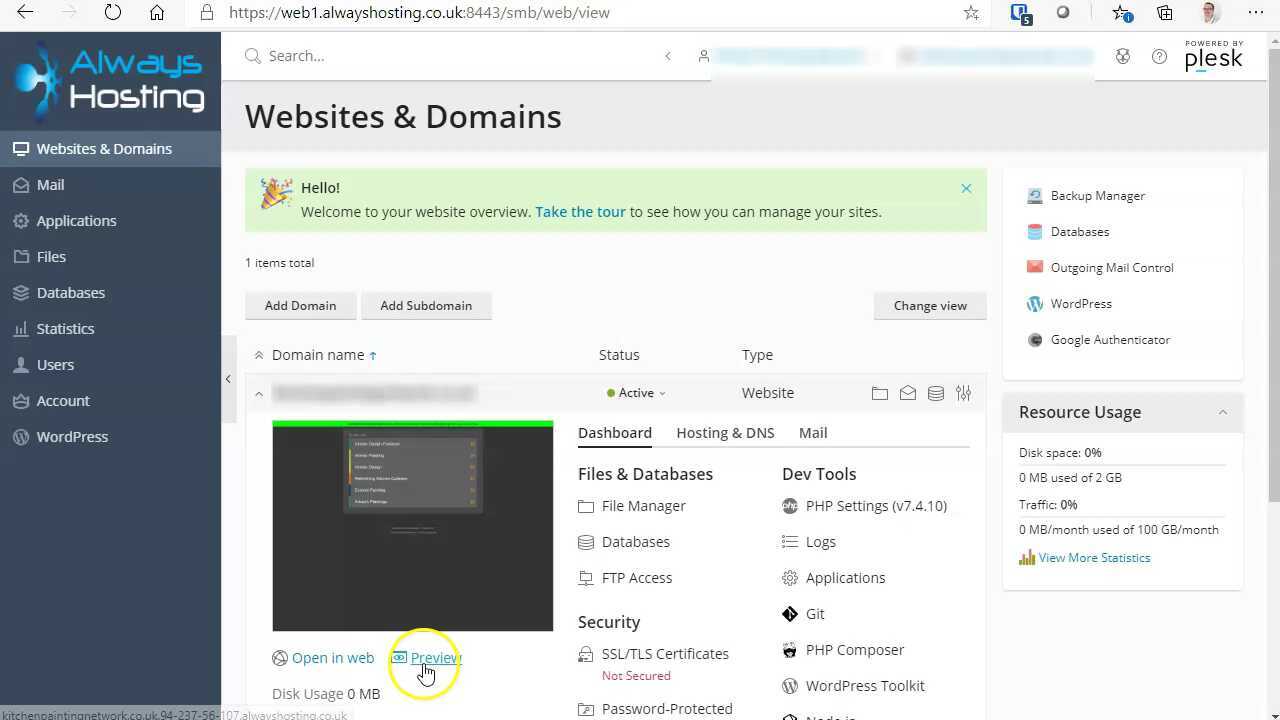Click the domain row database icon
The image size is (1280, 720).
coord(936,394)
